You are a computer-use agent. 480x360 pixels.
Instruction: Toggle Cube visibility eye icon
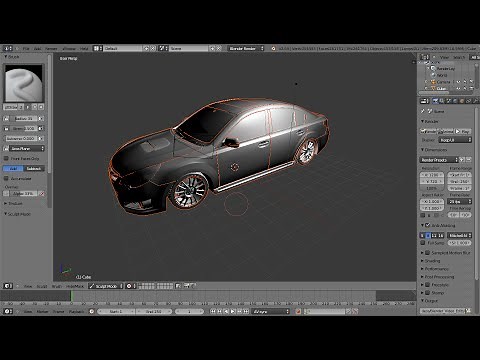(459, 88)
